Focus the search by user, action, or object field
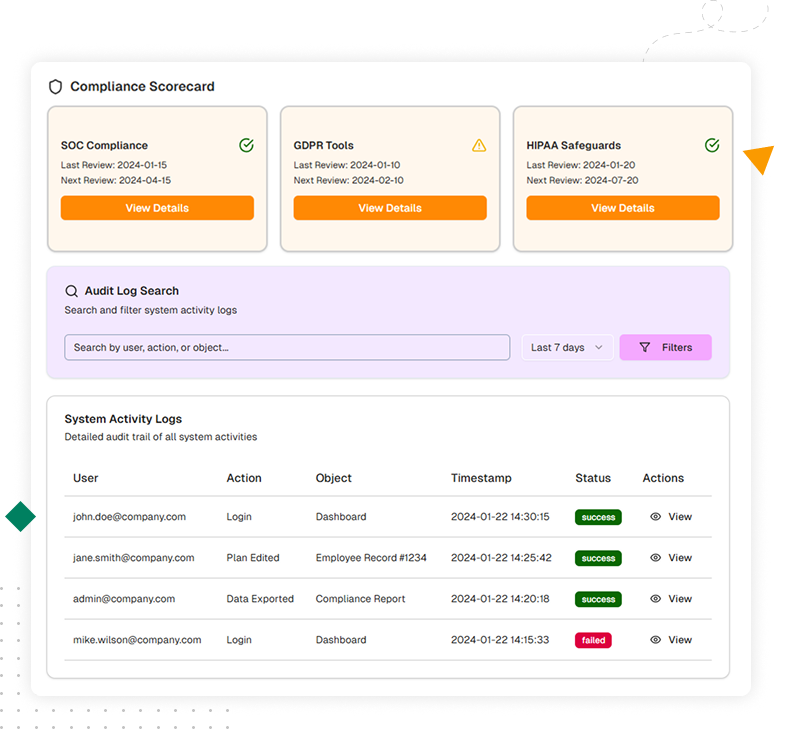This screenshot has height=729, width=785. pyautogui.click(x=287, y=347)
